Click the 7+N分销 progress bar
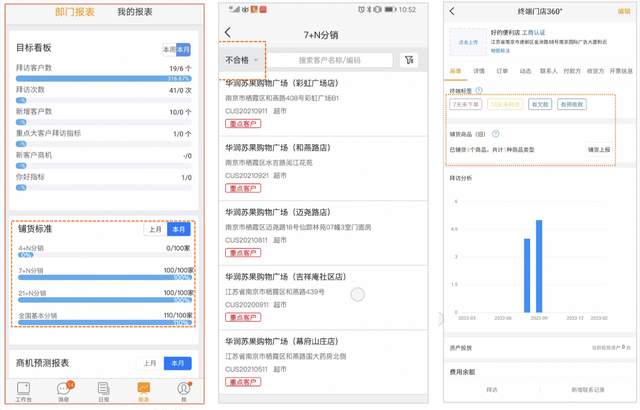Screen dimensions: 640x410 (x=104, y=279)
